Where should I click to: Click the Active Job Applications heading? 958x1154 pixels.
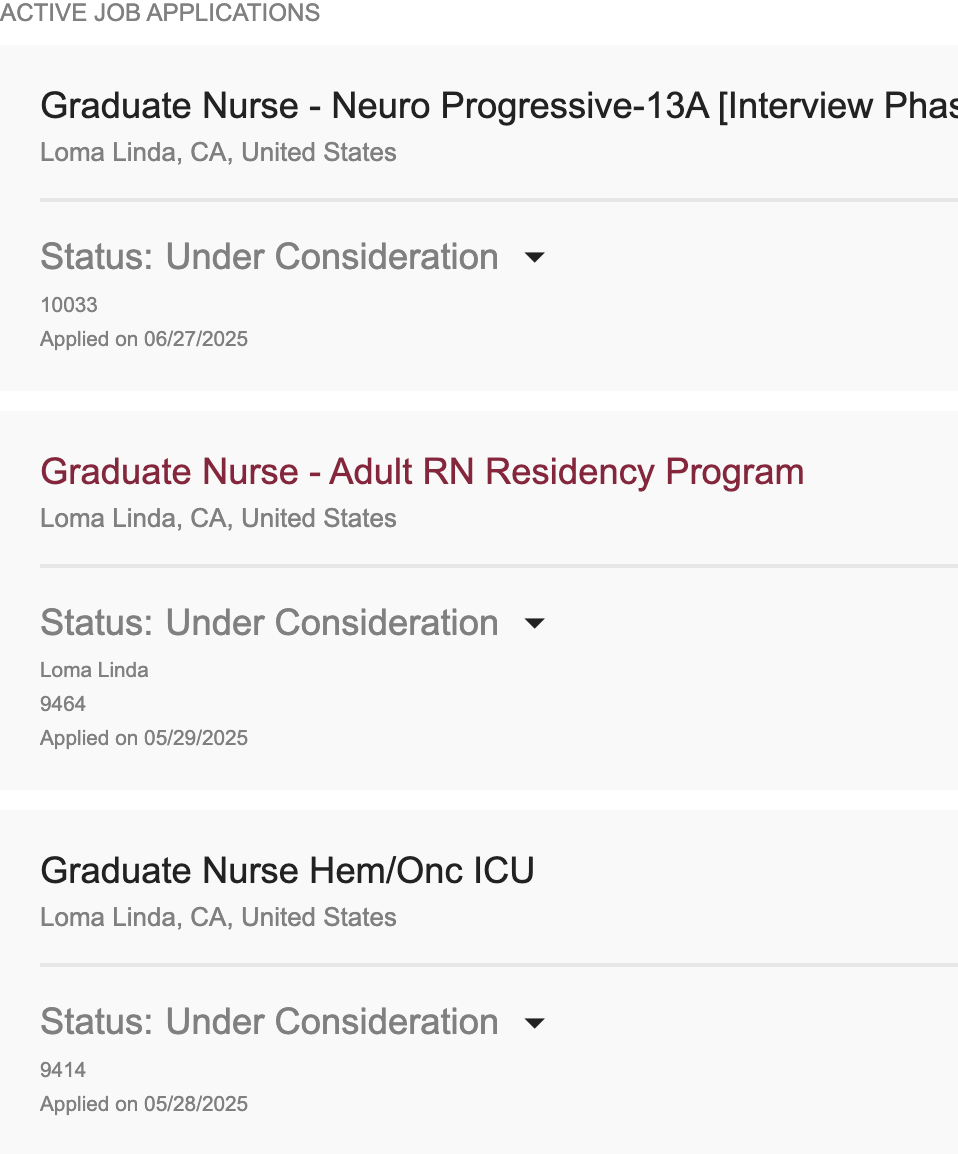tap(160, 13)
